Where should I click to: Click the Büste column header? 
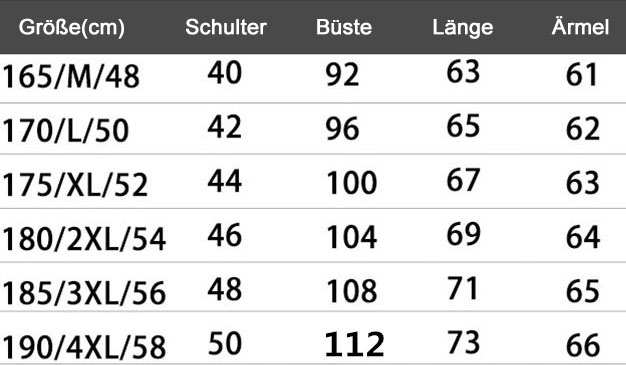click(344, 28)
